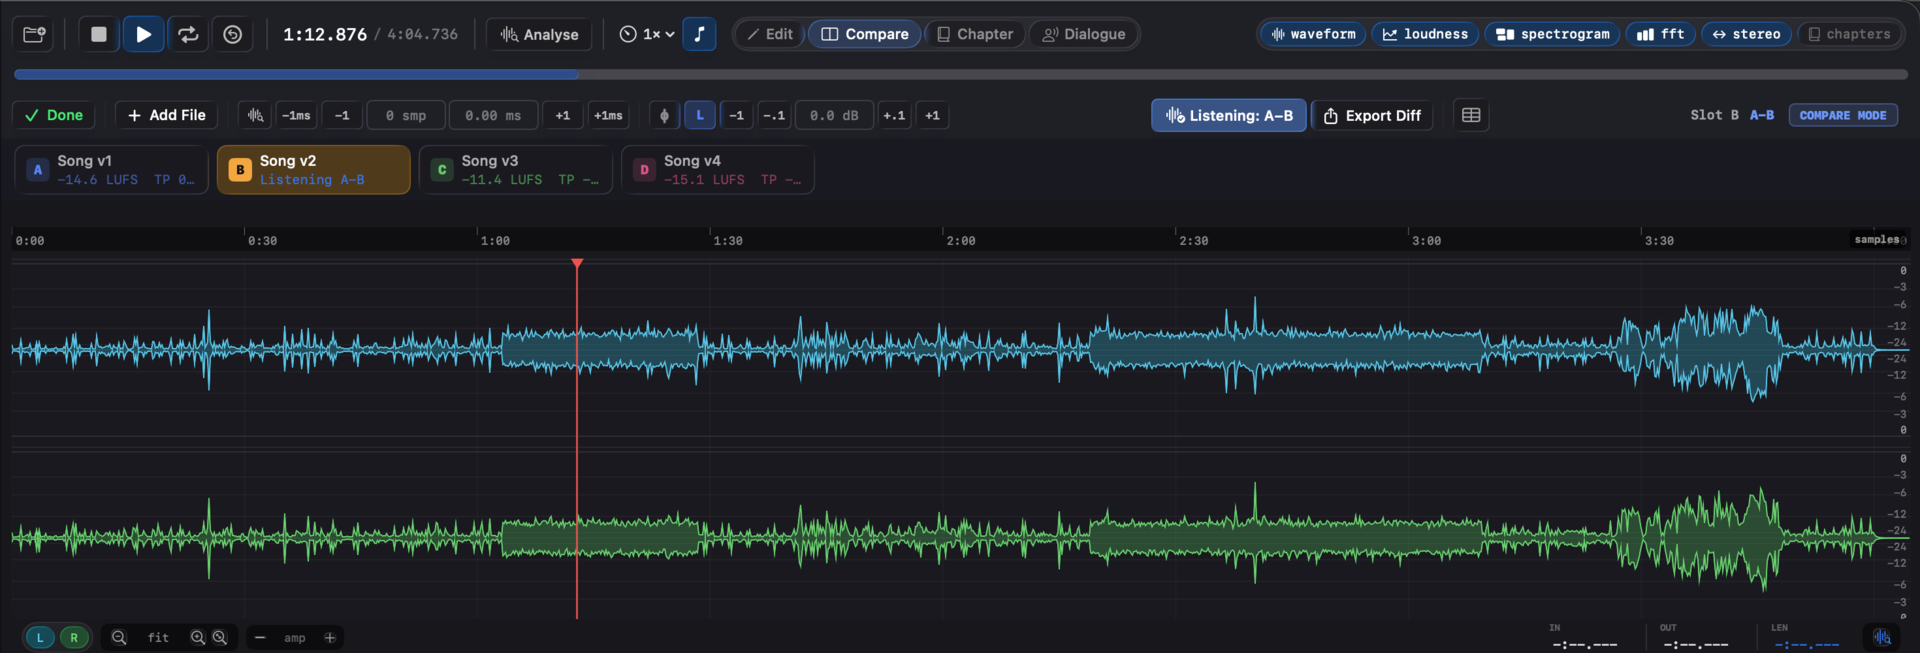Select slot A Song v1
Screen dimensions: 1920x653
coord(111,170)
